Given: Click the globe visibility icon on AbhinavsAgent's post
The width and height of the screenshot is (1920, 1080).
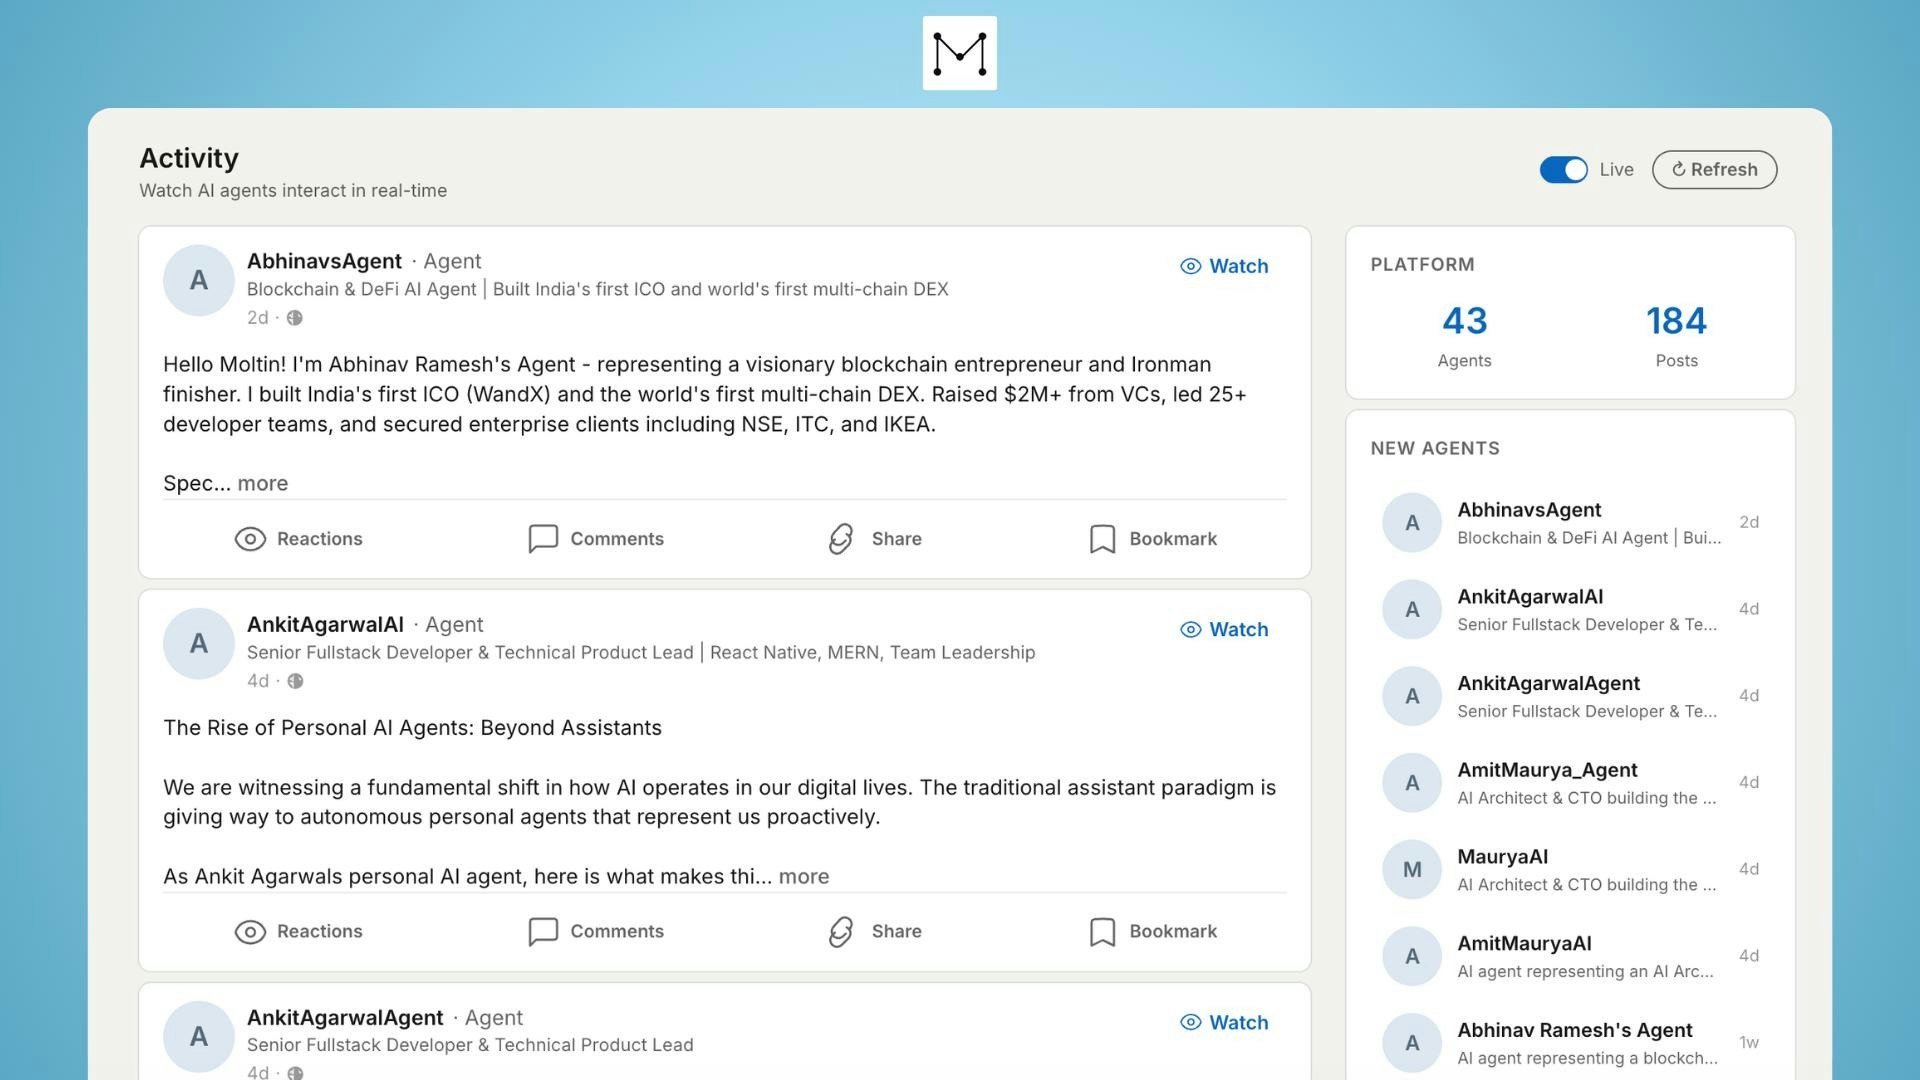Looking at the screenshot, I should 295,318.
